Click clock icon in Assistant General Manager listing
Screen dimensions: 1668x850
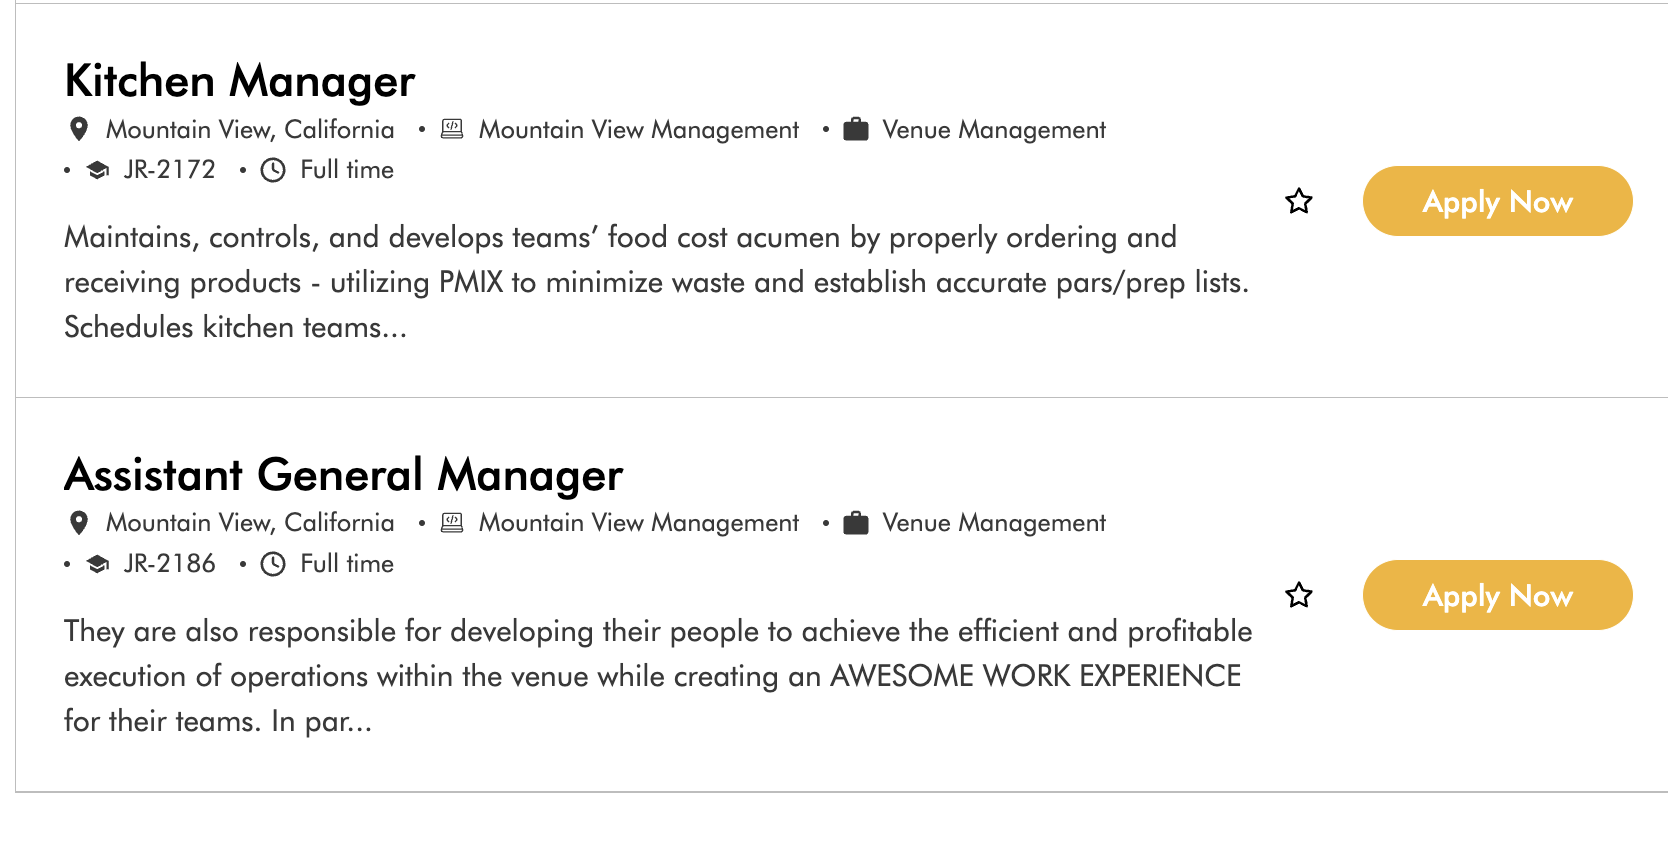coord(273,564)
